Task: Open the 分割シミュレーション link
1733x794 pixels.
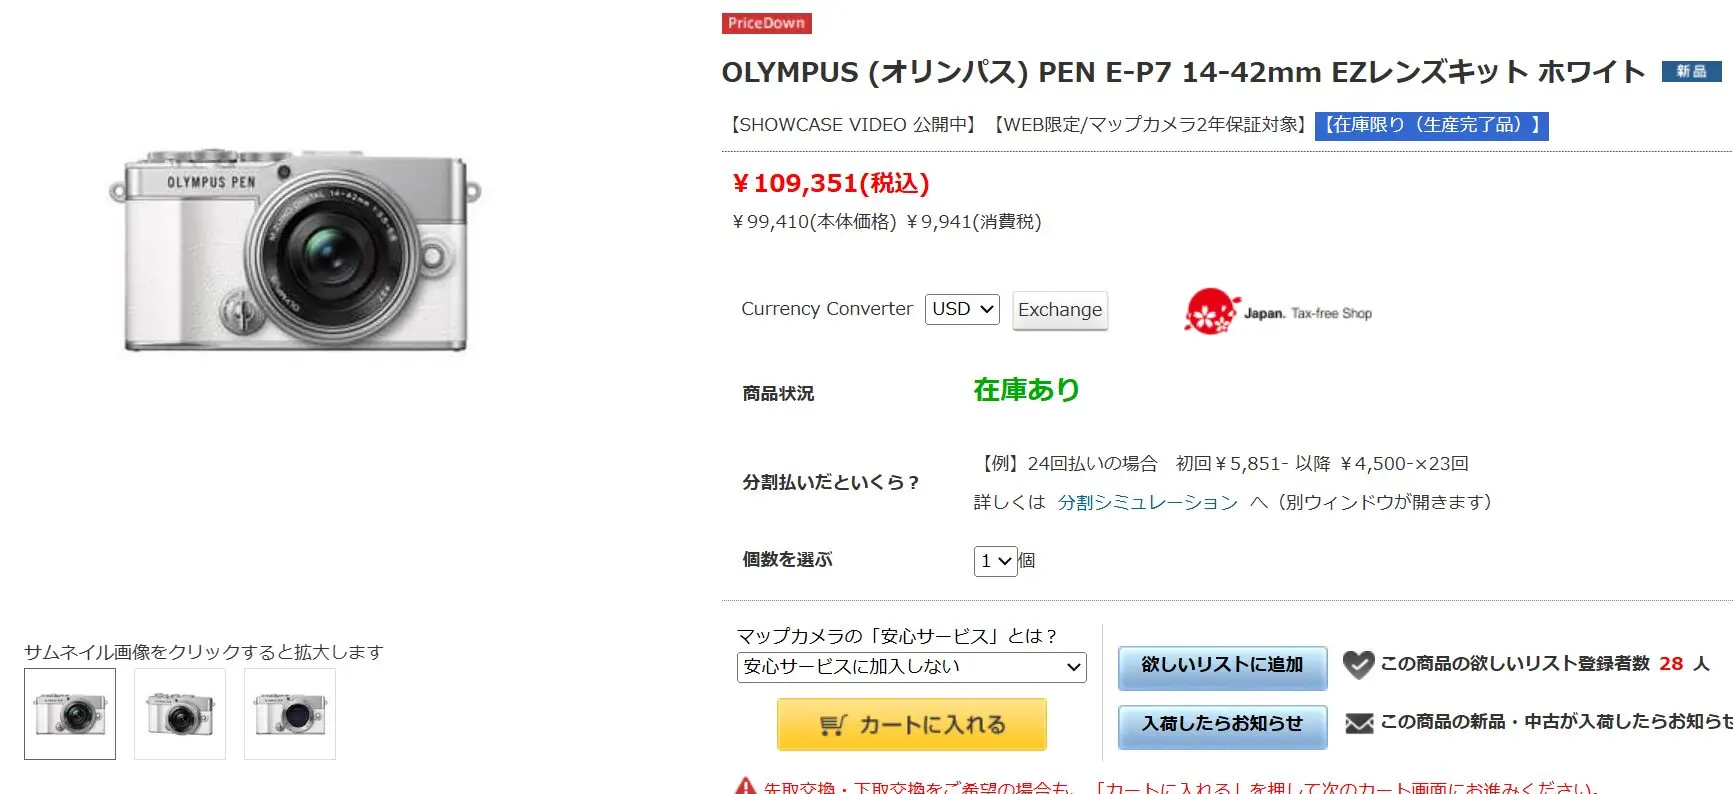Action: [1147, 502]
